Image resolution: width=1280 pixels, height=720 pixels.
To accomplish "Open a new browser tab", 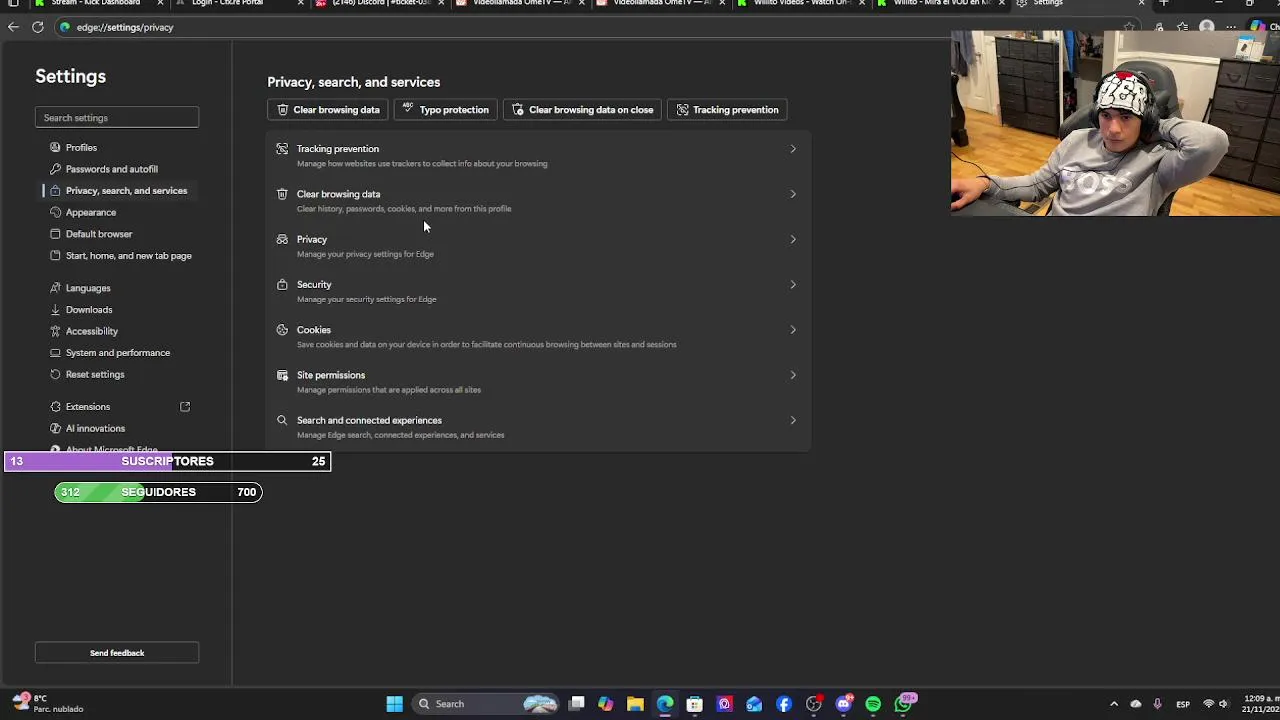I will click(1163, 4).
